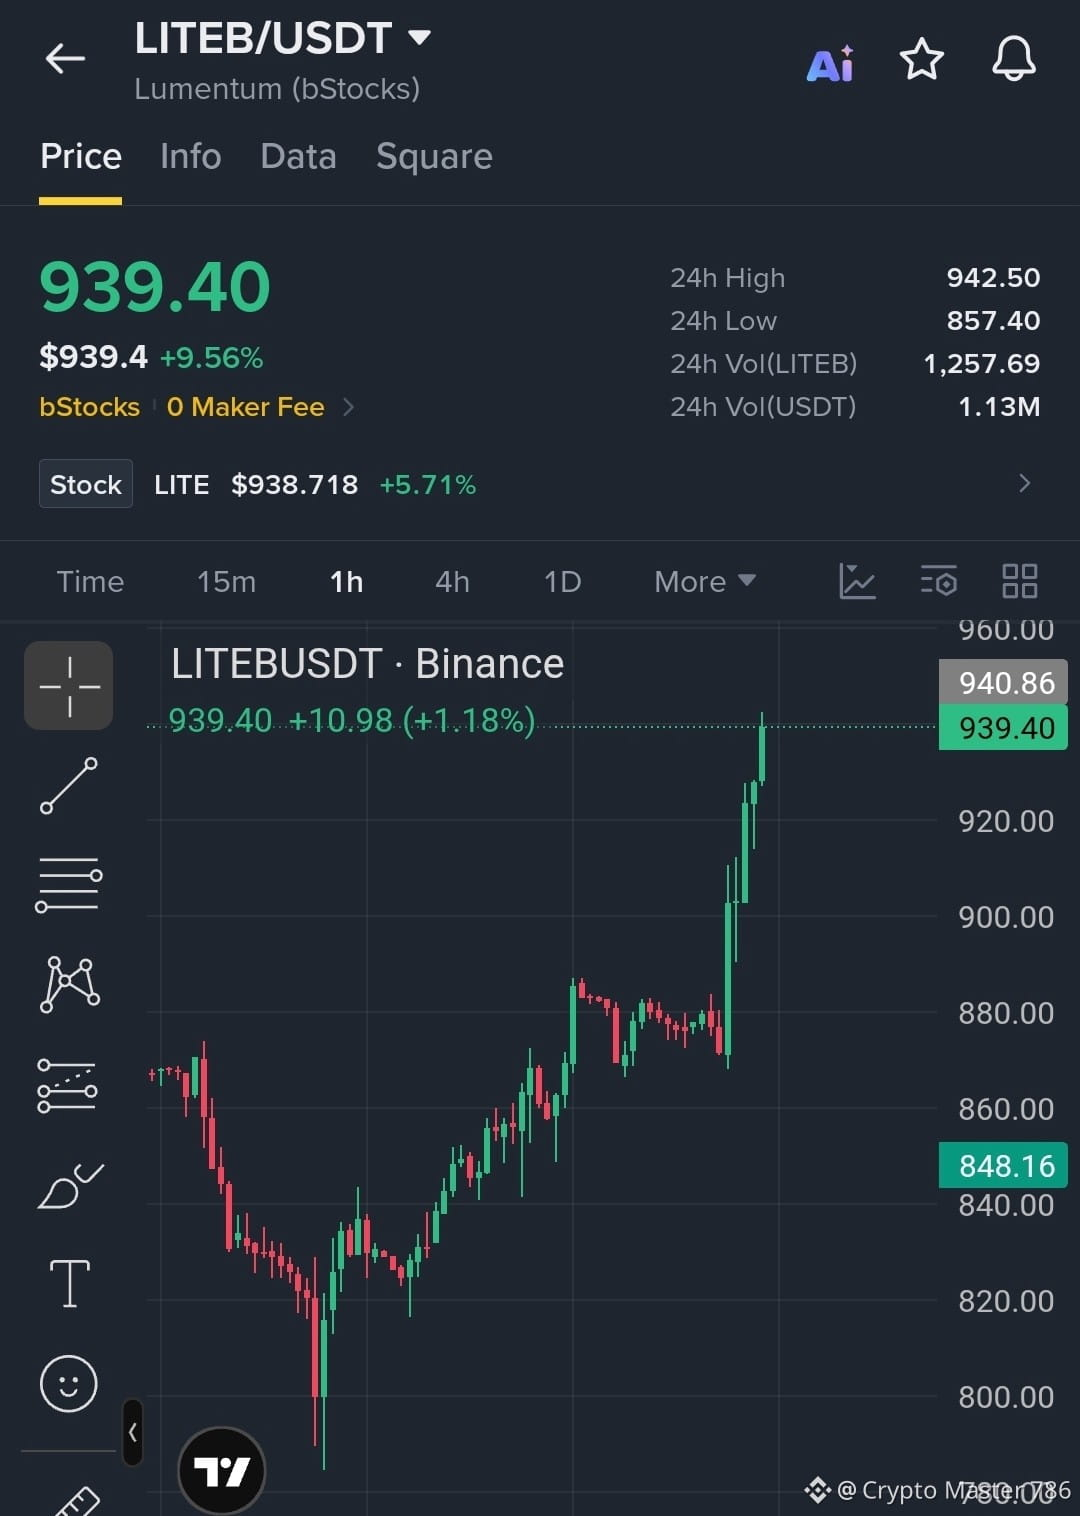The width and height of the screenshot is (1080, 1516).
Task: Add LITEB/USDT to favorites star
Action: [921, 60]
